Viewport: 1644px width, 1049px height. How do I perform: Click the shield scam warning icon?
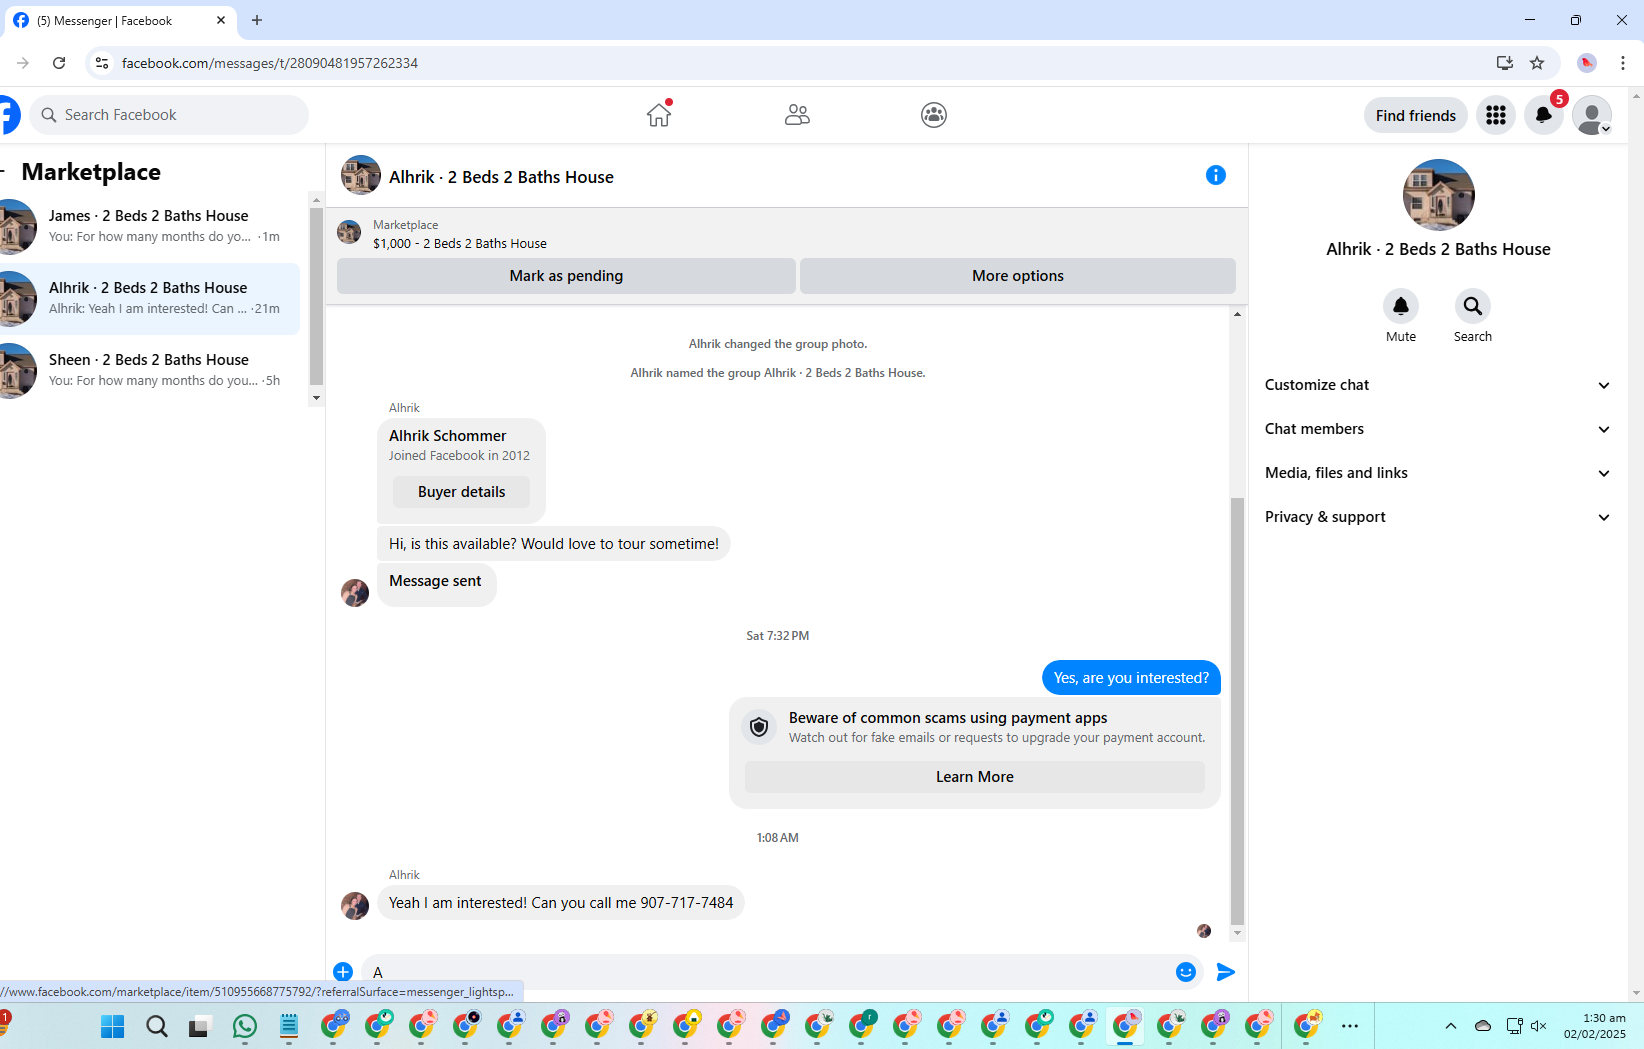coord(759,727)
